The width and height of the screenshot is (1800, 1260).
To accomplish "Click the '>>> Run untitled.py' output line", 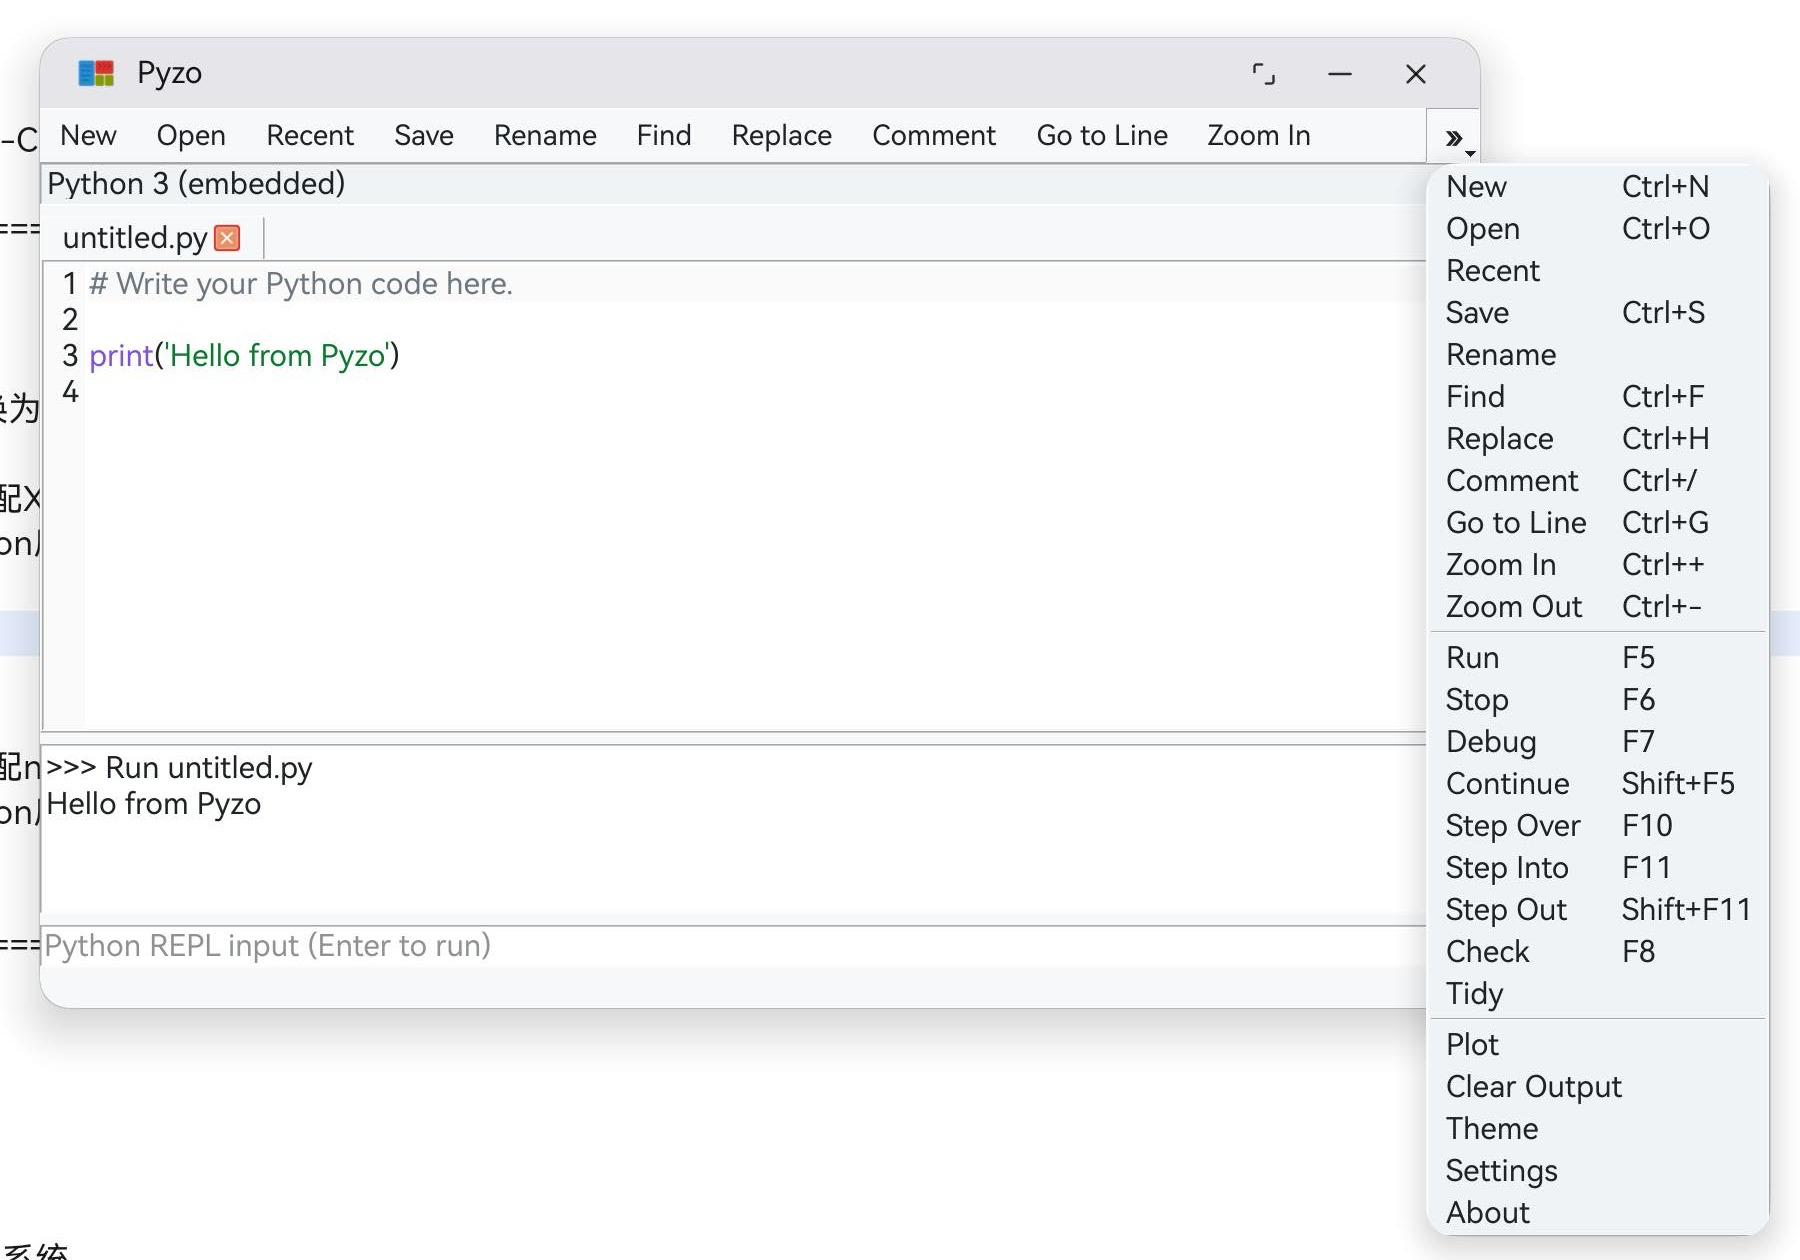I will coord(179,768).
